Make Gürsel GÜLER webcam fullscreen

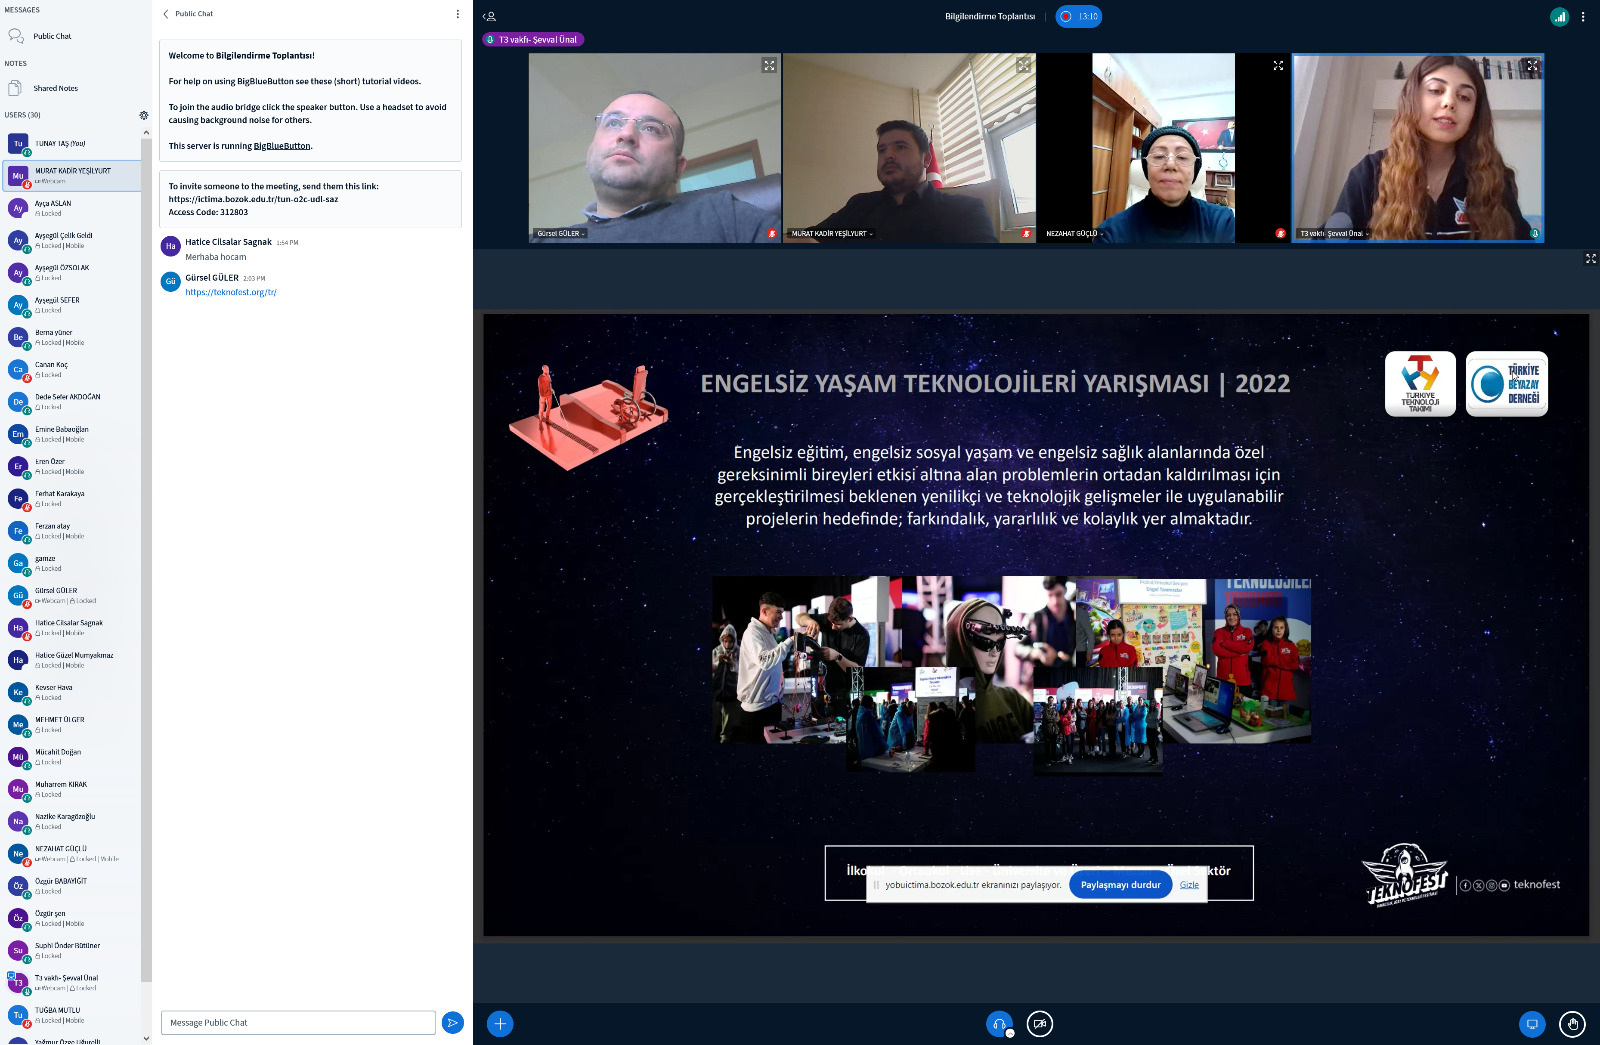(x=769, y=65)
